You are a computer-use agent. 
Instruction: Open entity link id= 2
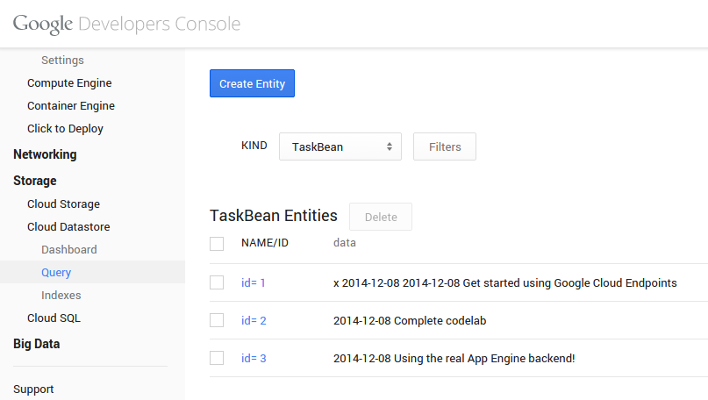[254, 321]
